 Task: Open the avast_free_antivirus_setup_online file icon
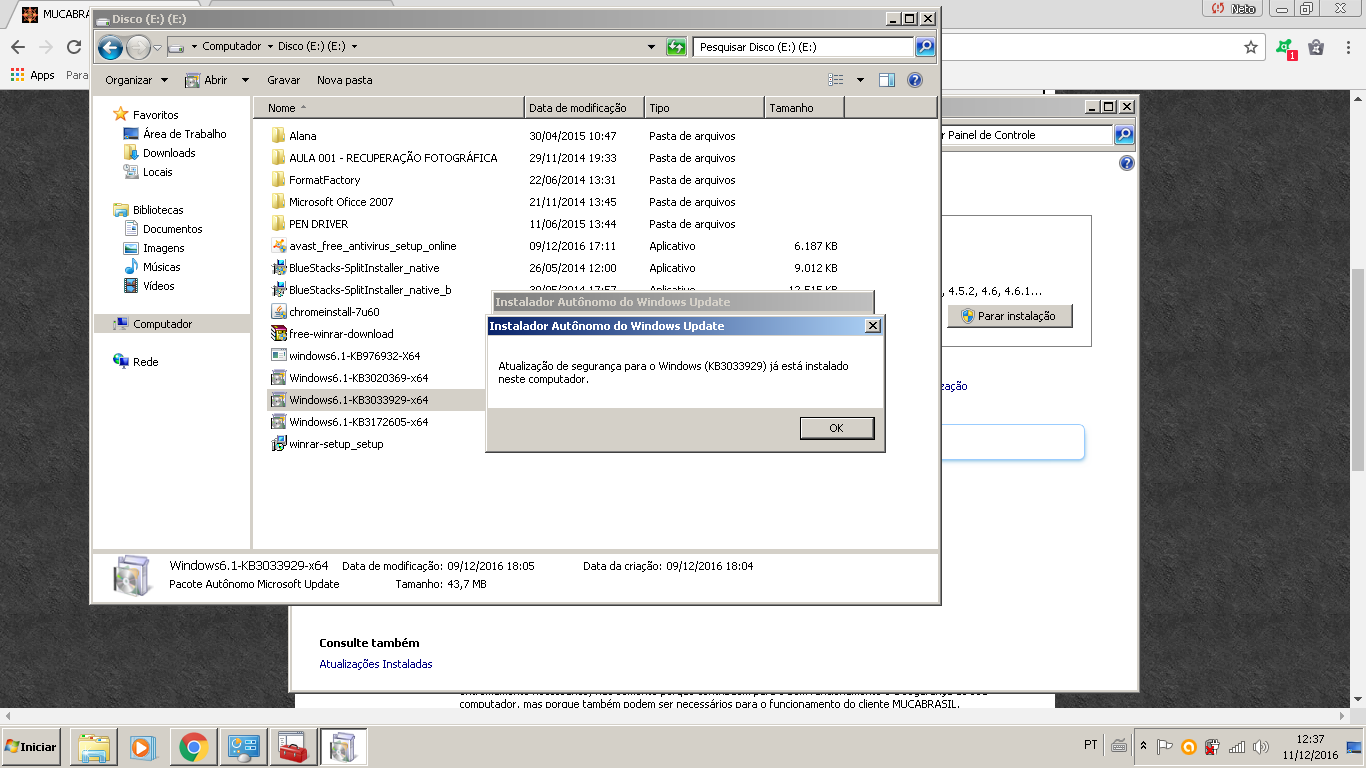tap(279, 246)
